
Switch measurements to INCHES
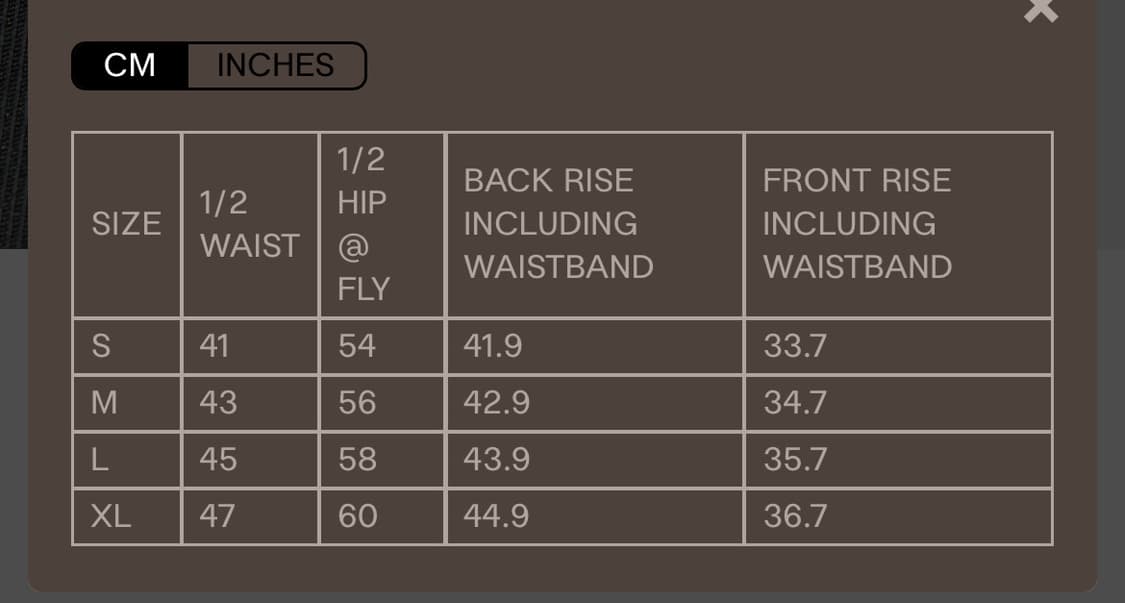[x=275, y=65]
